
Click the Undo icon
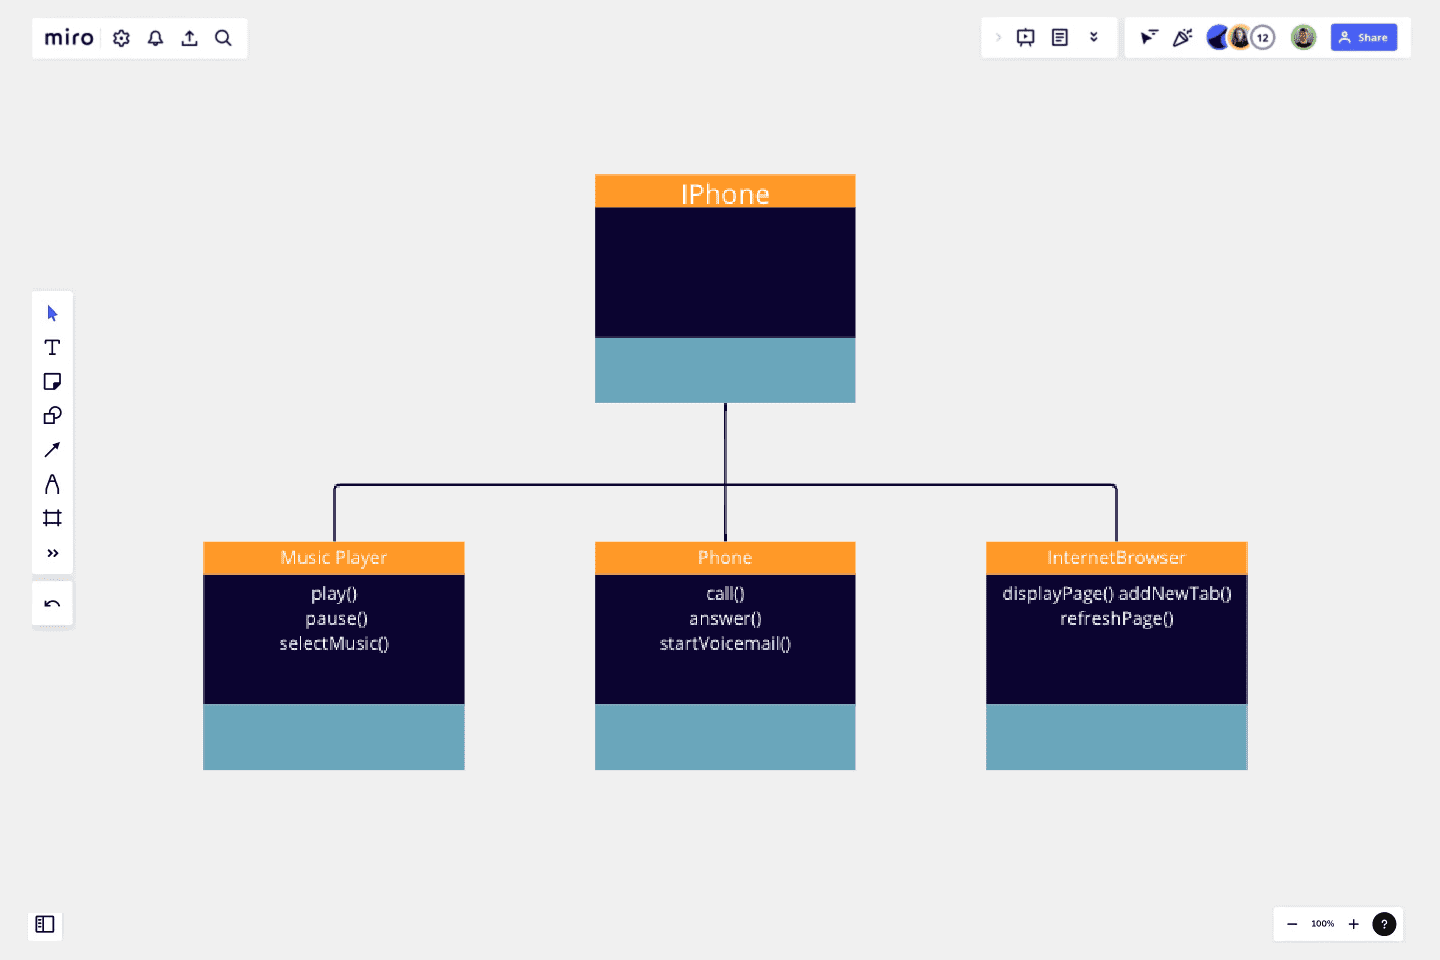(52, 603)
